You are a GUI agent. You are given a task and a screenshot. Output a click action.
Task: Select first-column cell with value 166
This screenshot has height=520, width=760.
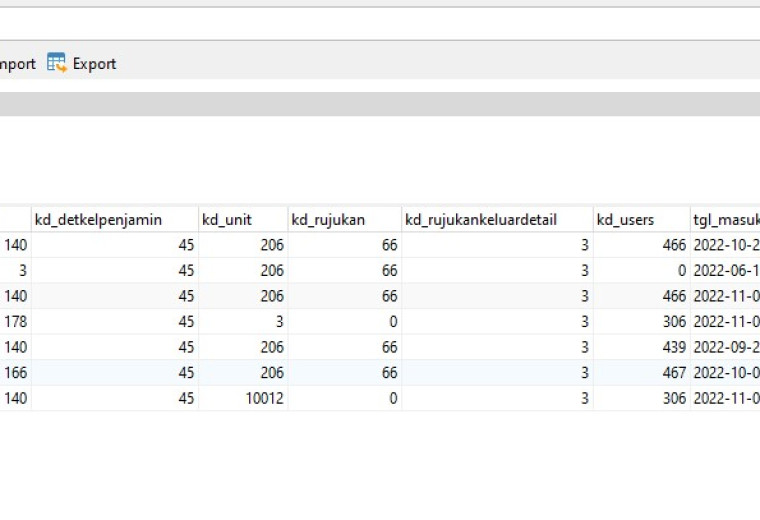click(x=16, y=373)
